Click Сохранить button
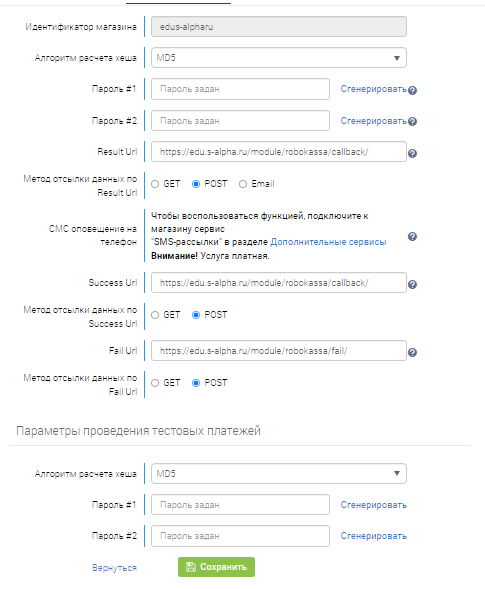Viewport: 485px width, 589px height. click(x=216, y=567)
